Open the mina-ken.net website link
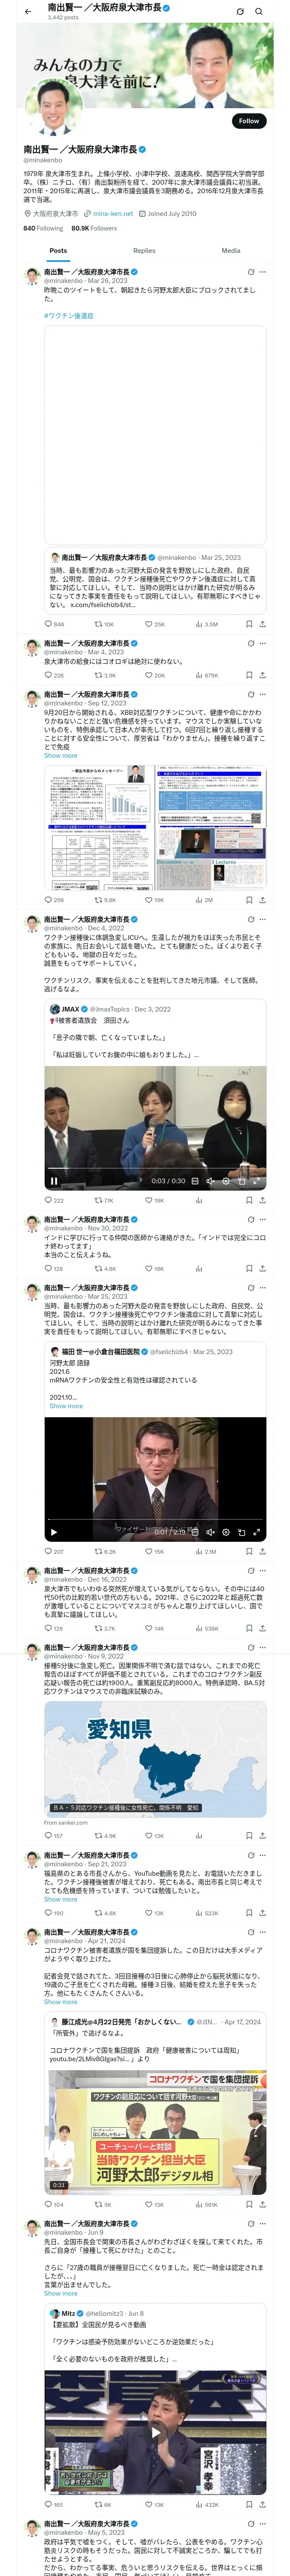The image size is (290, 2576). click(x=113, y=213)
